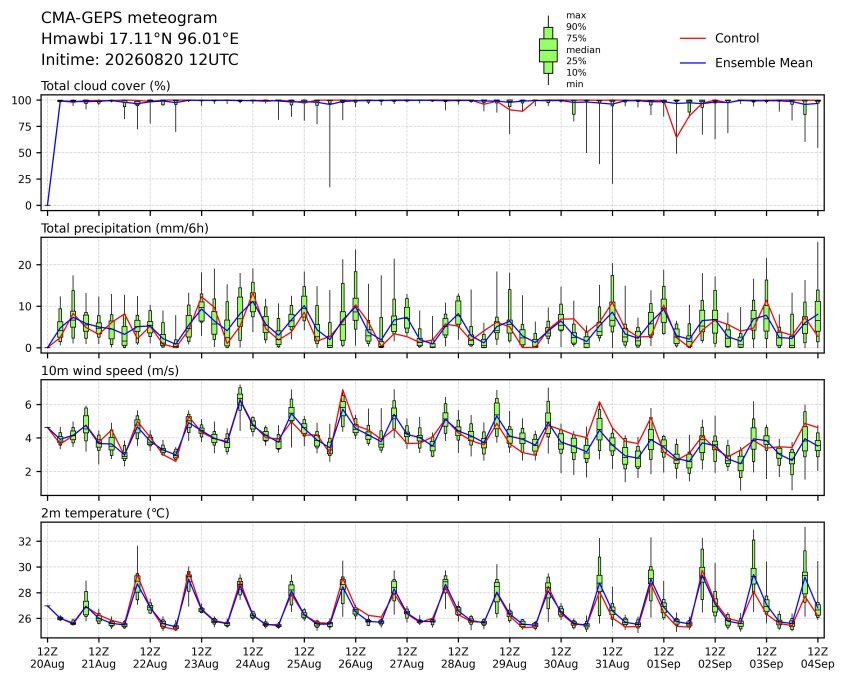Click the '12Z 02Sep' x-axis label
The image size is (846, 681).
pos(715,658)
